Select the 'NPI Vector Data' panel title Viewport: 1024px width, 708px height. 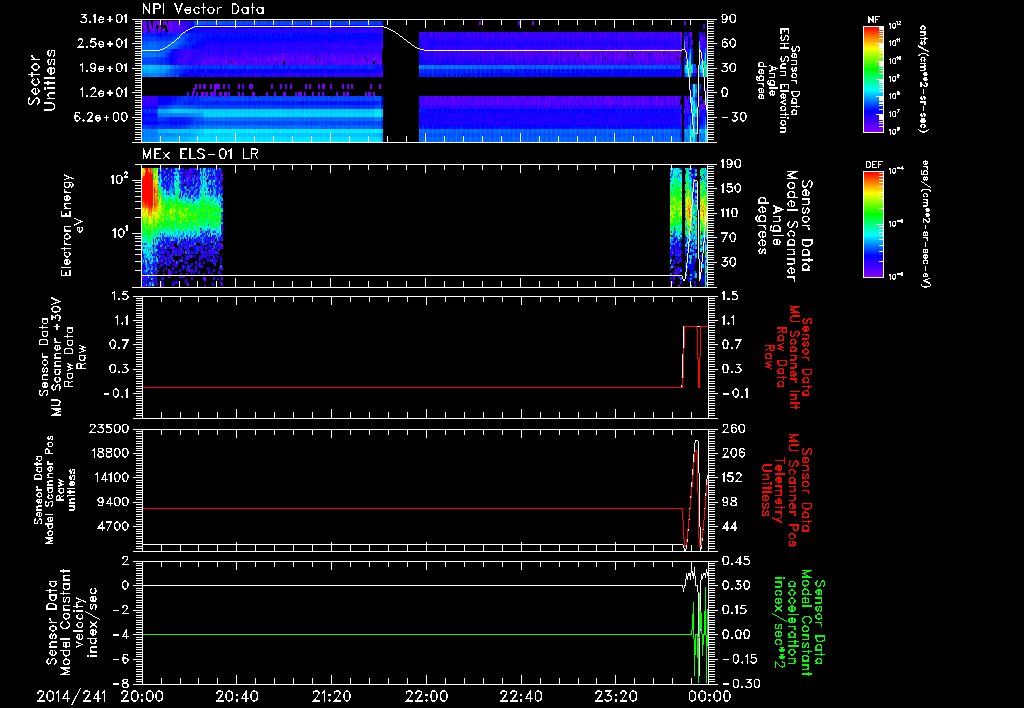(x=203, y=9)
